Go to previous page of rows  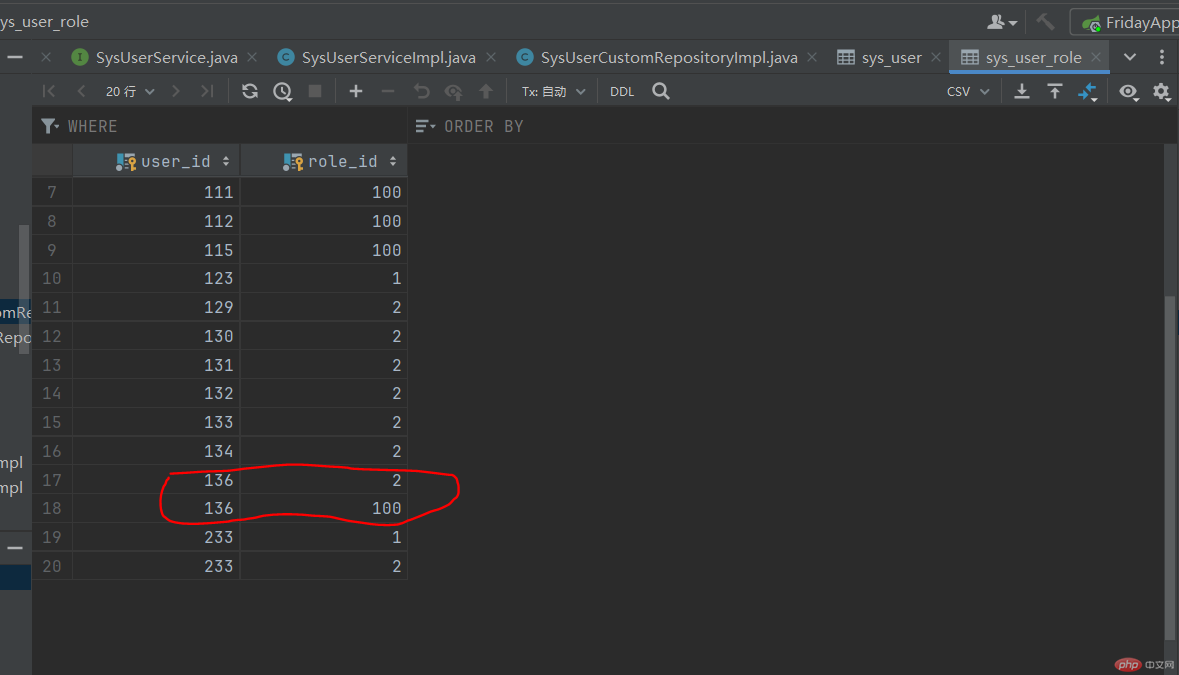click(81, 91)
